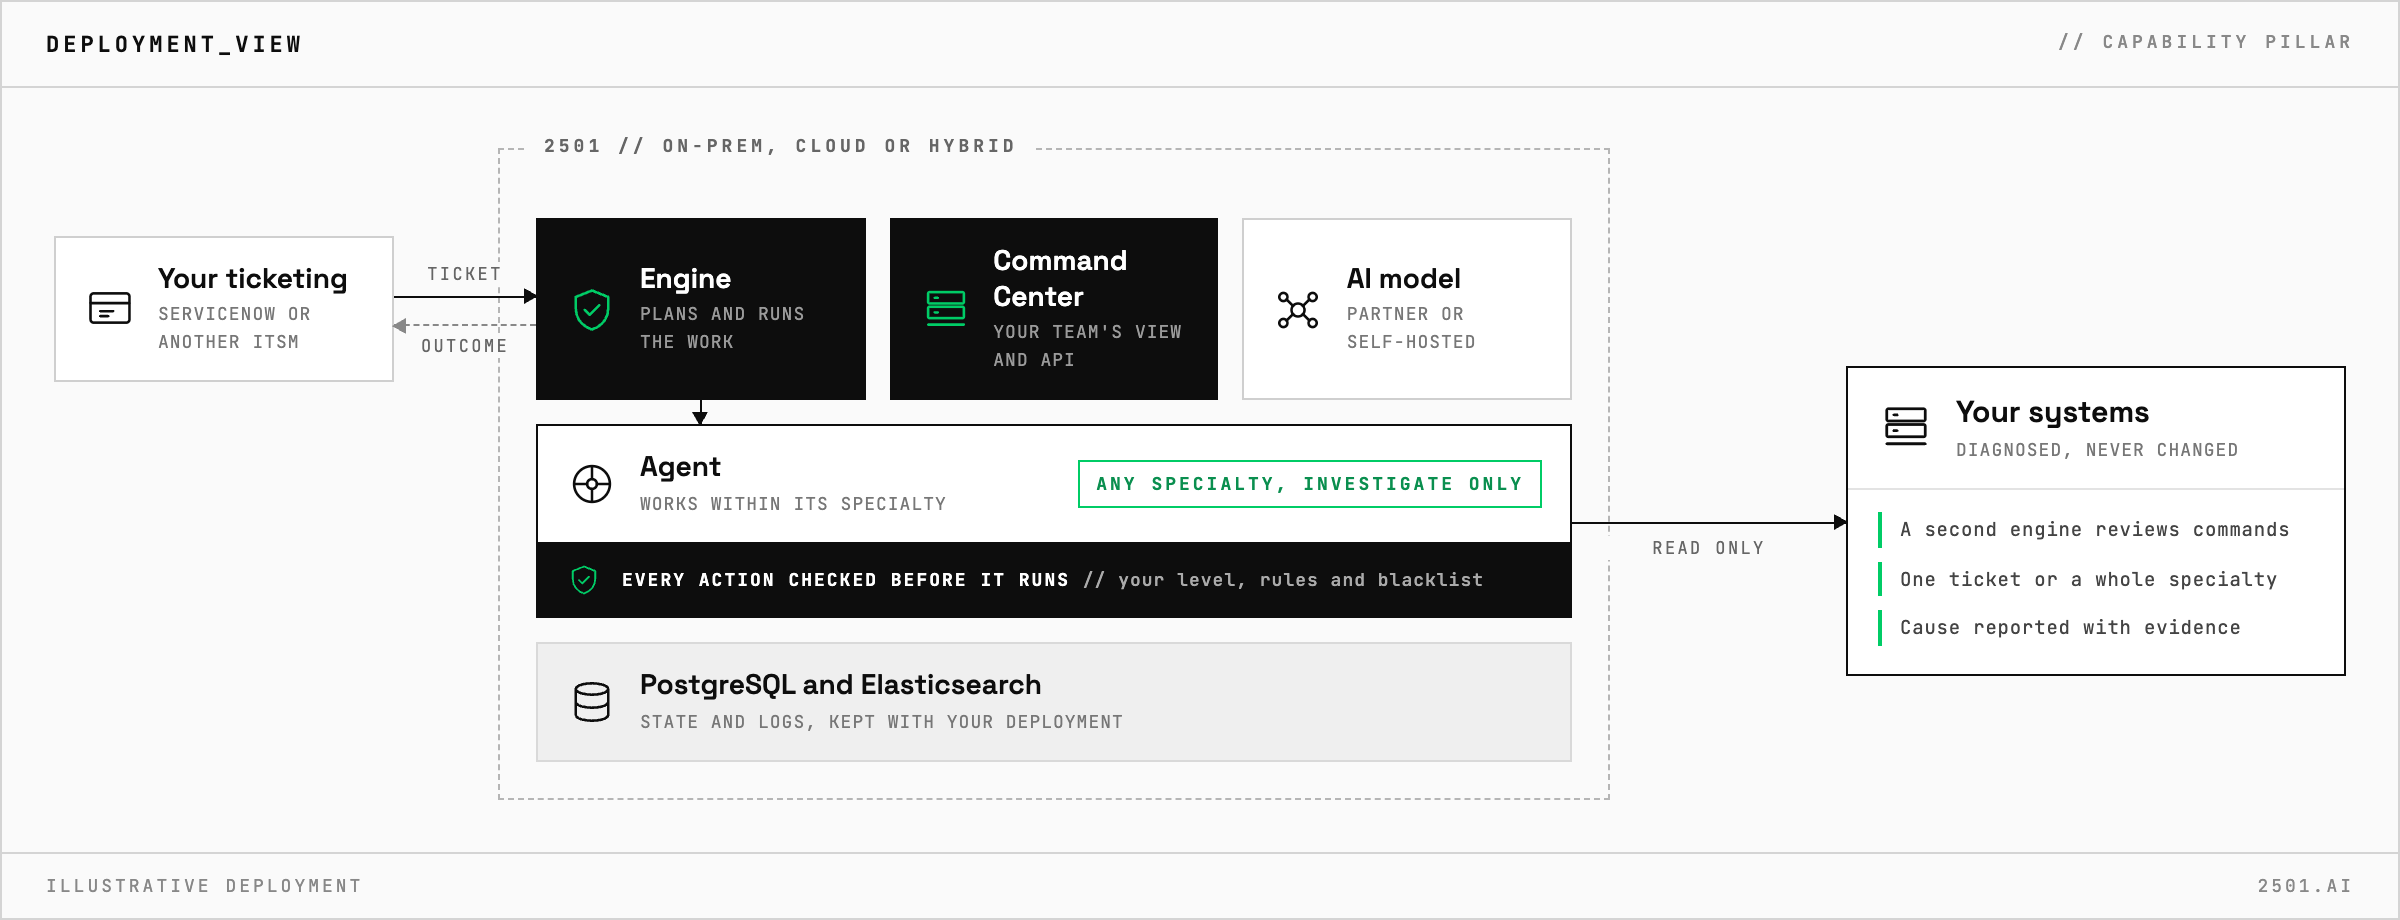Click the 'Your ticketing' heading
This screenshot has width=2400, height=920.
(x=253, y=279)
